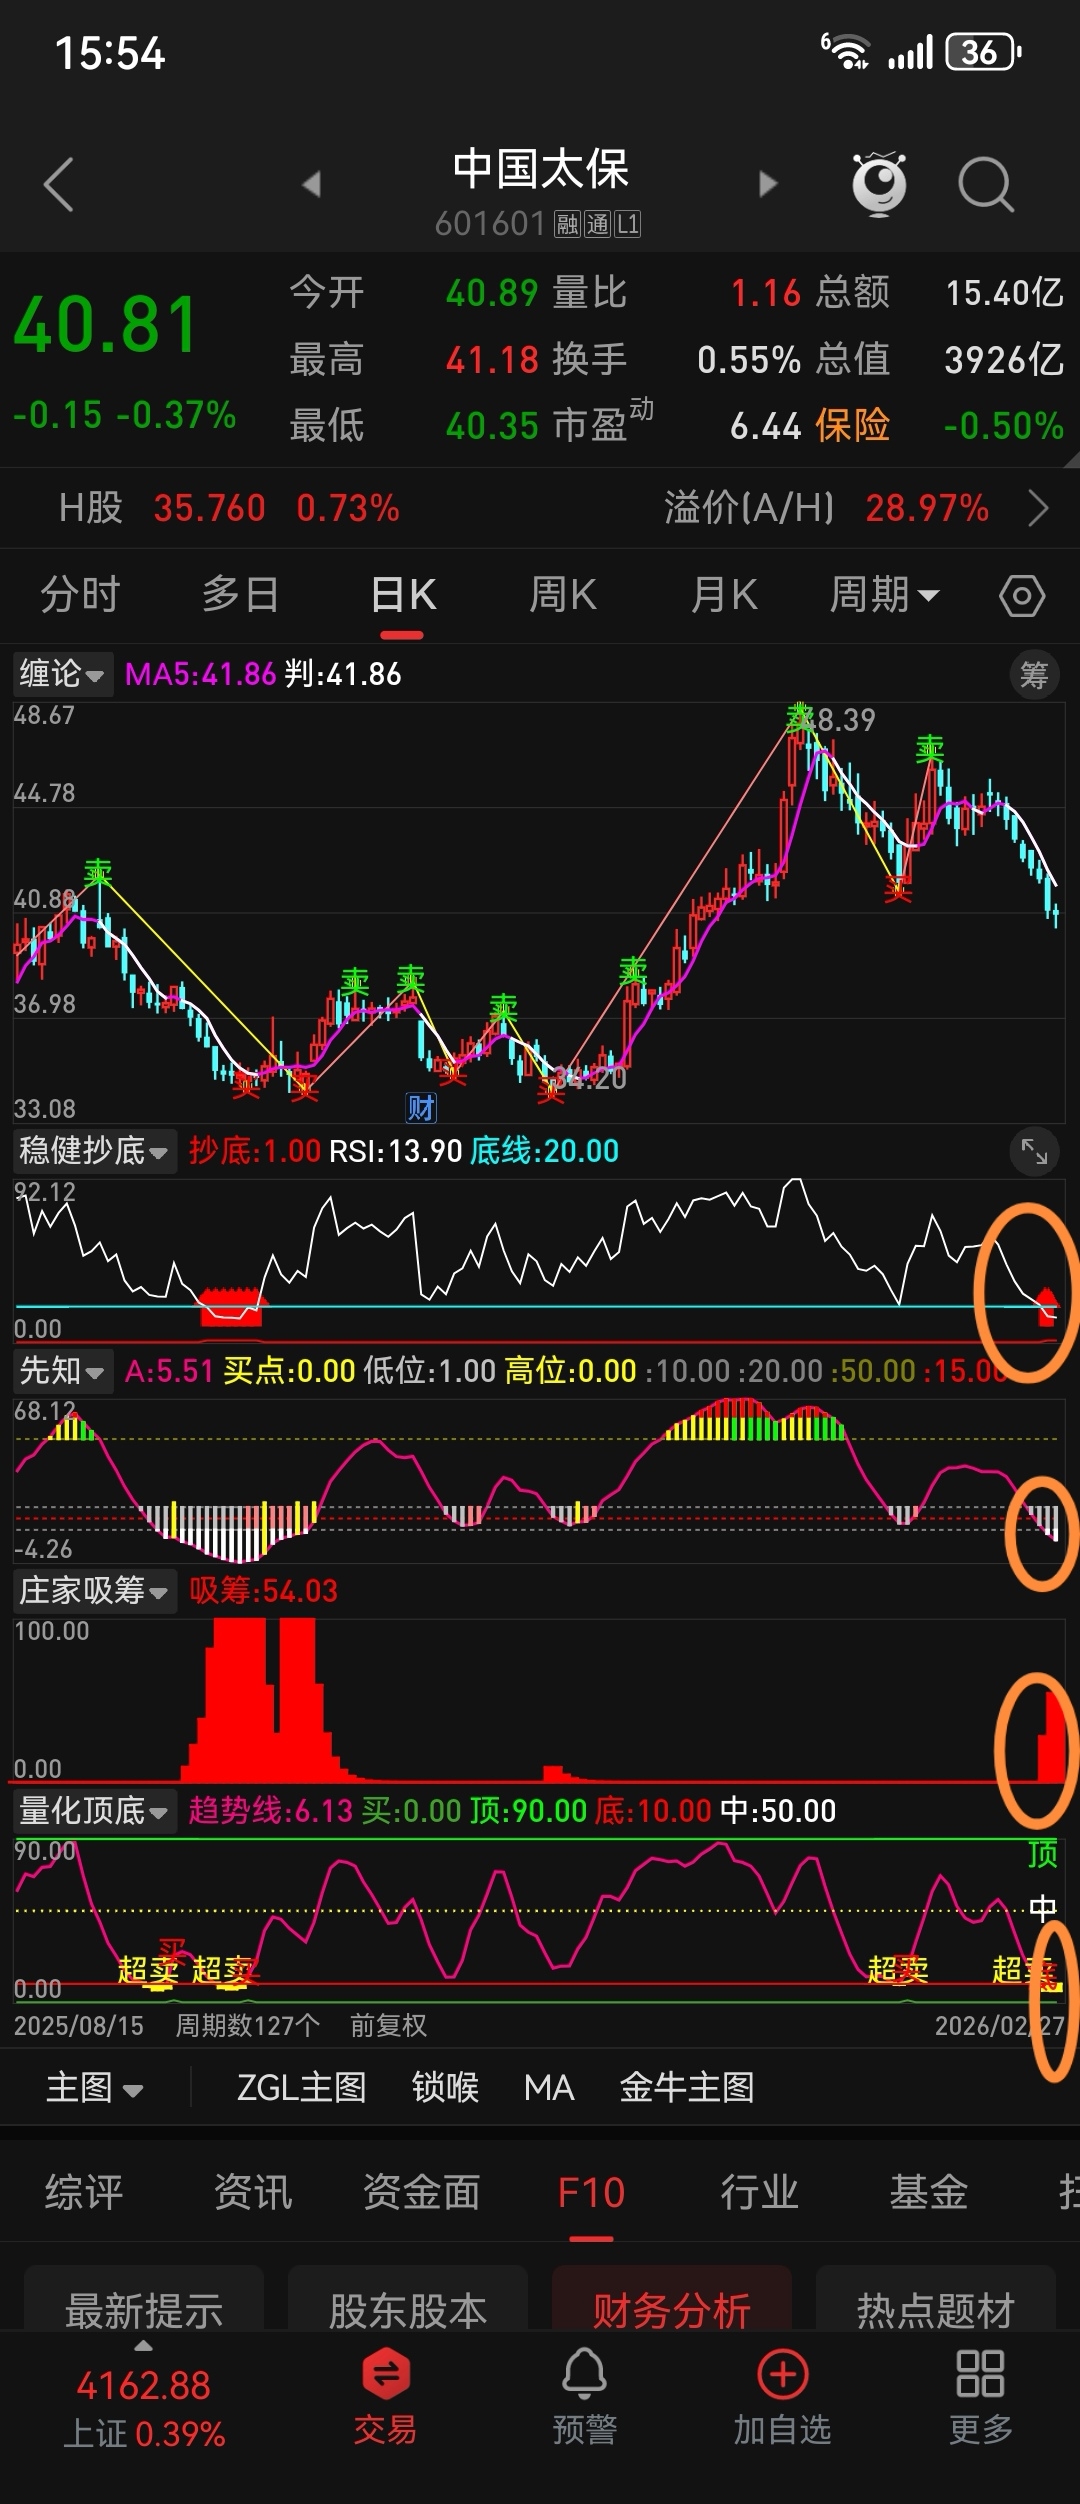The width and height of the screenshot is (1080, 2504).
Task: Tap the 趋势线:6.13 value
Action: (x=270, y=1810)
